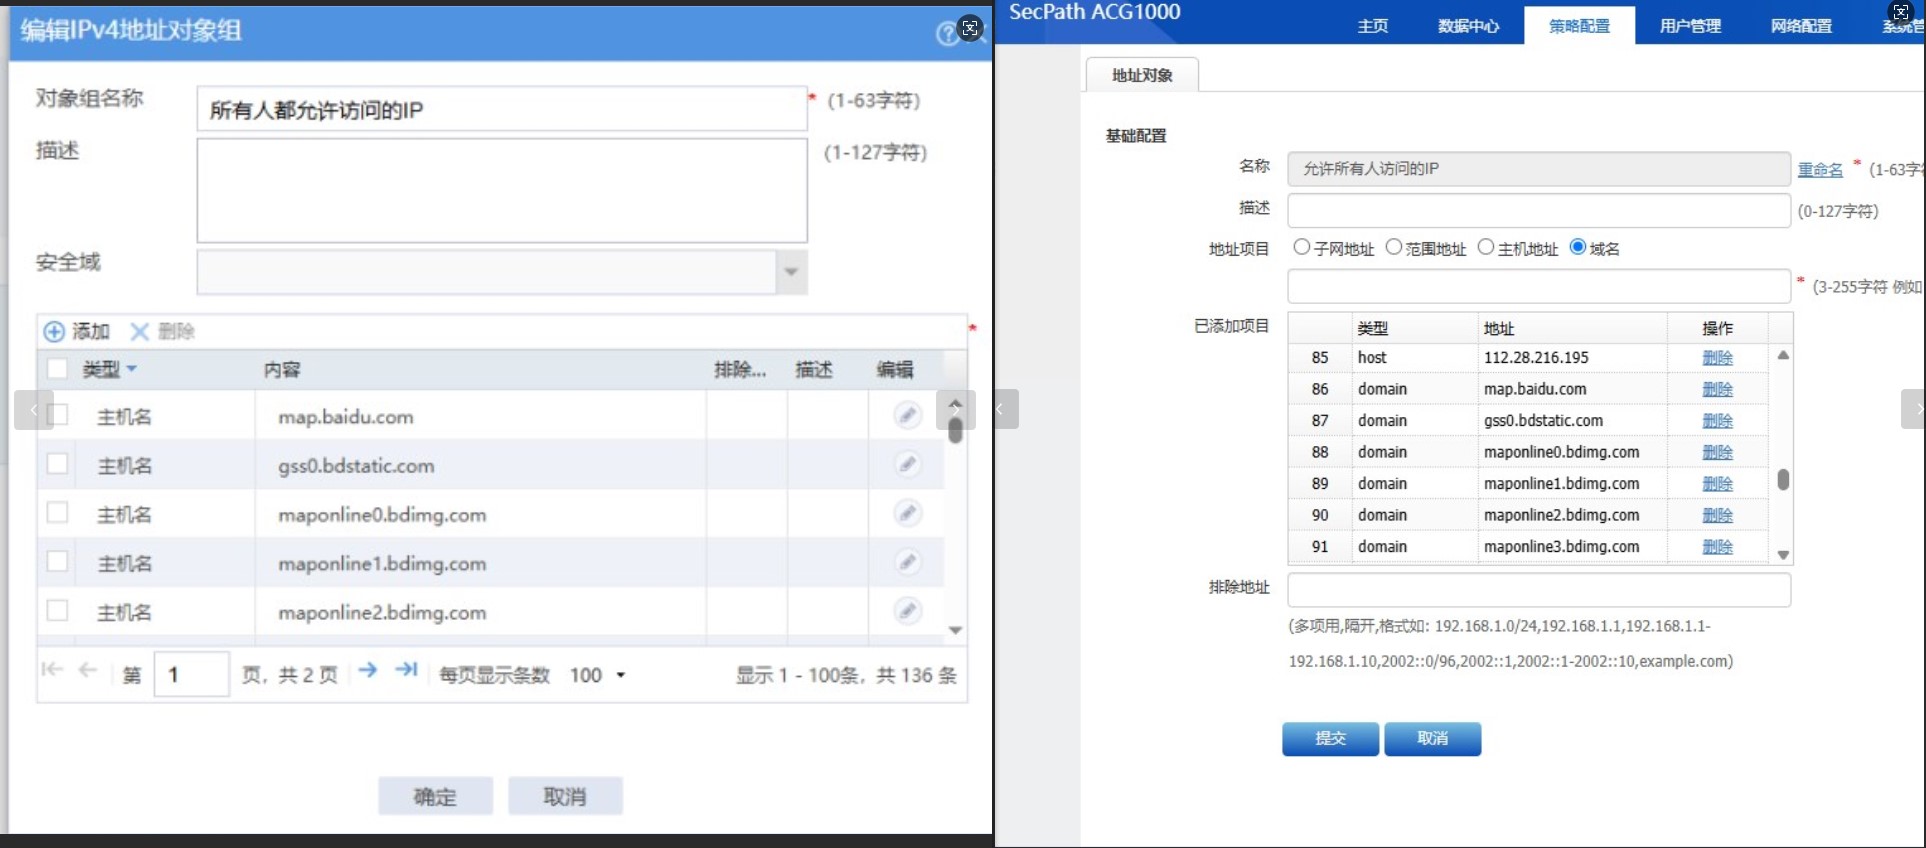
Task: Click the delete (删除) X icon
Action: [139, 331]
